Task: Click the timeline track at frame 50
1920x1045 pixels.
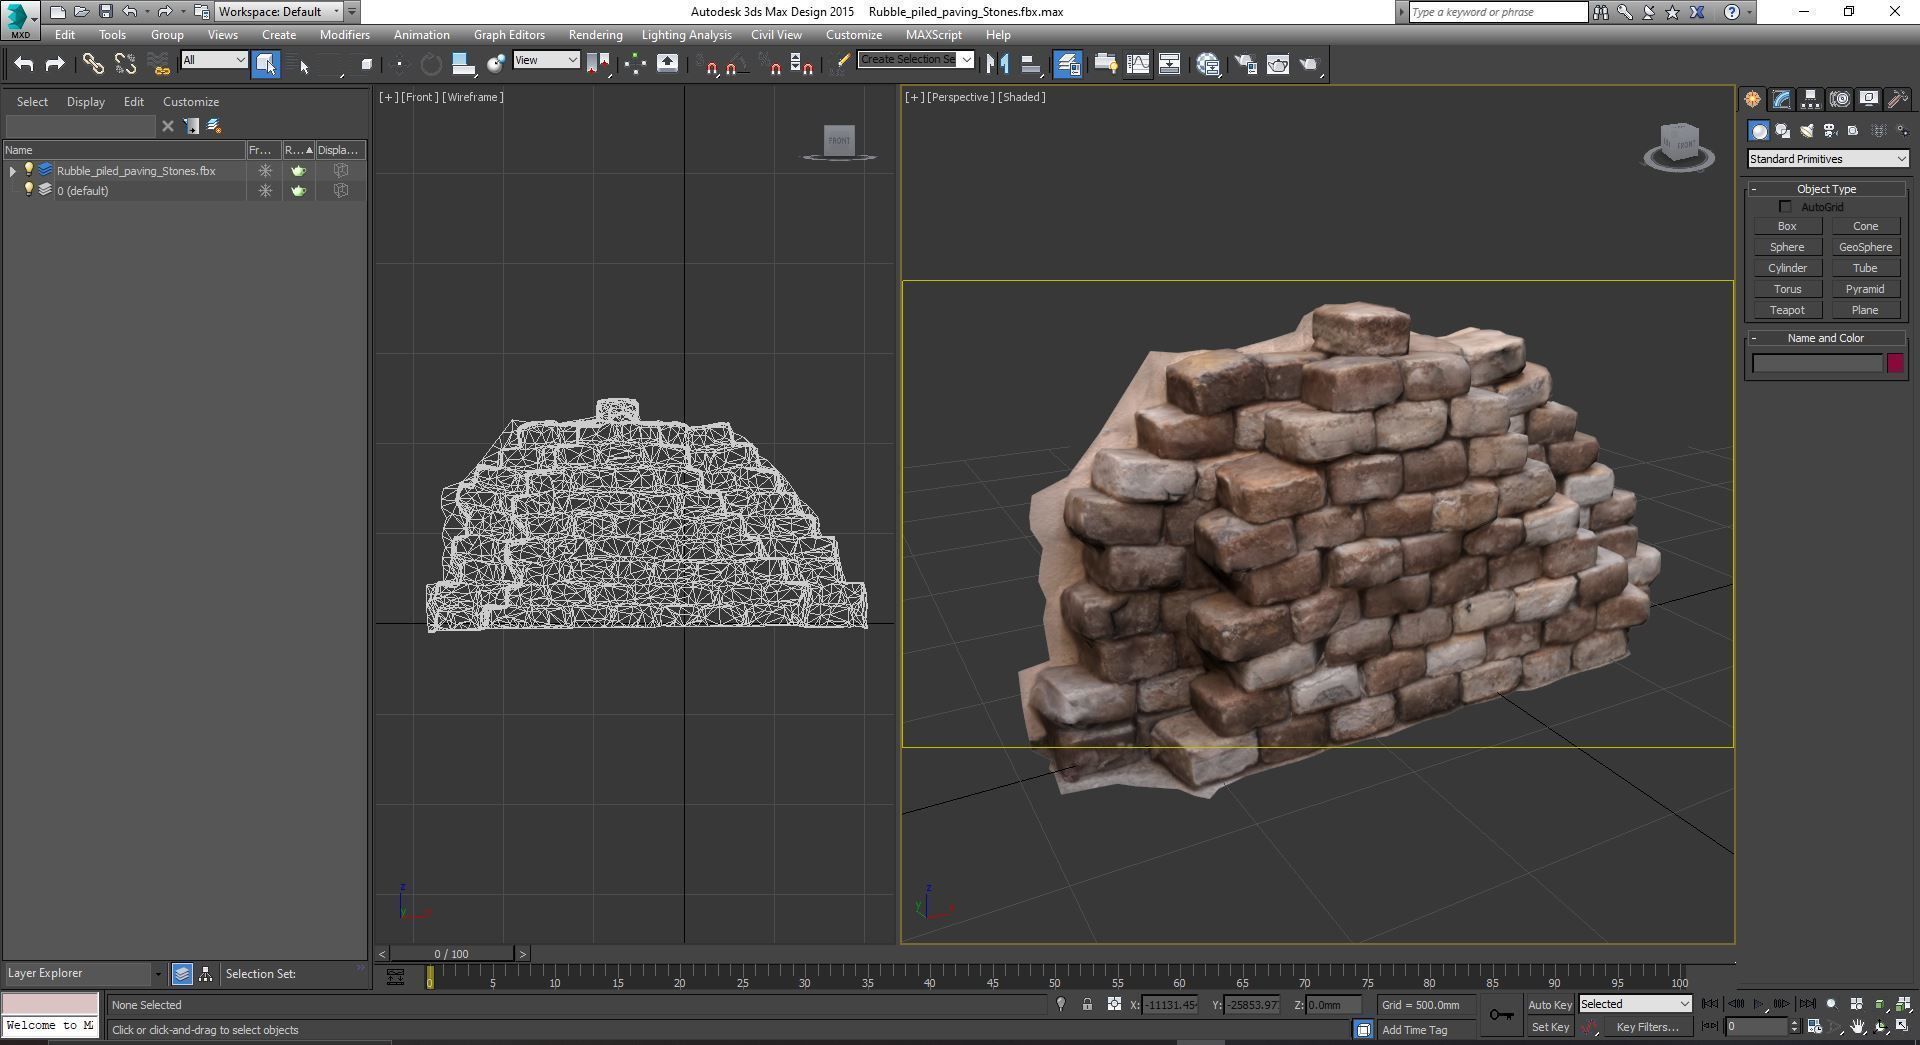Action: 1054,978
